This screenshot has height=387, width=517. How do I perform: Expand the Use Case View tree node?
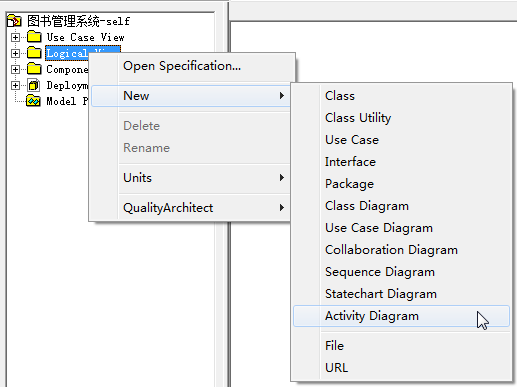click(x=15, y=37)
